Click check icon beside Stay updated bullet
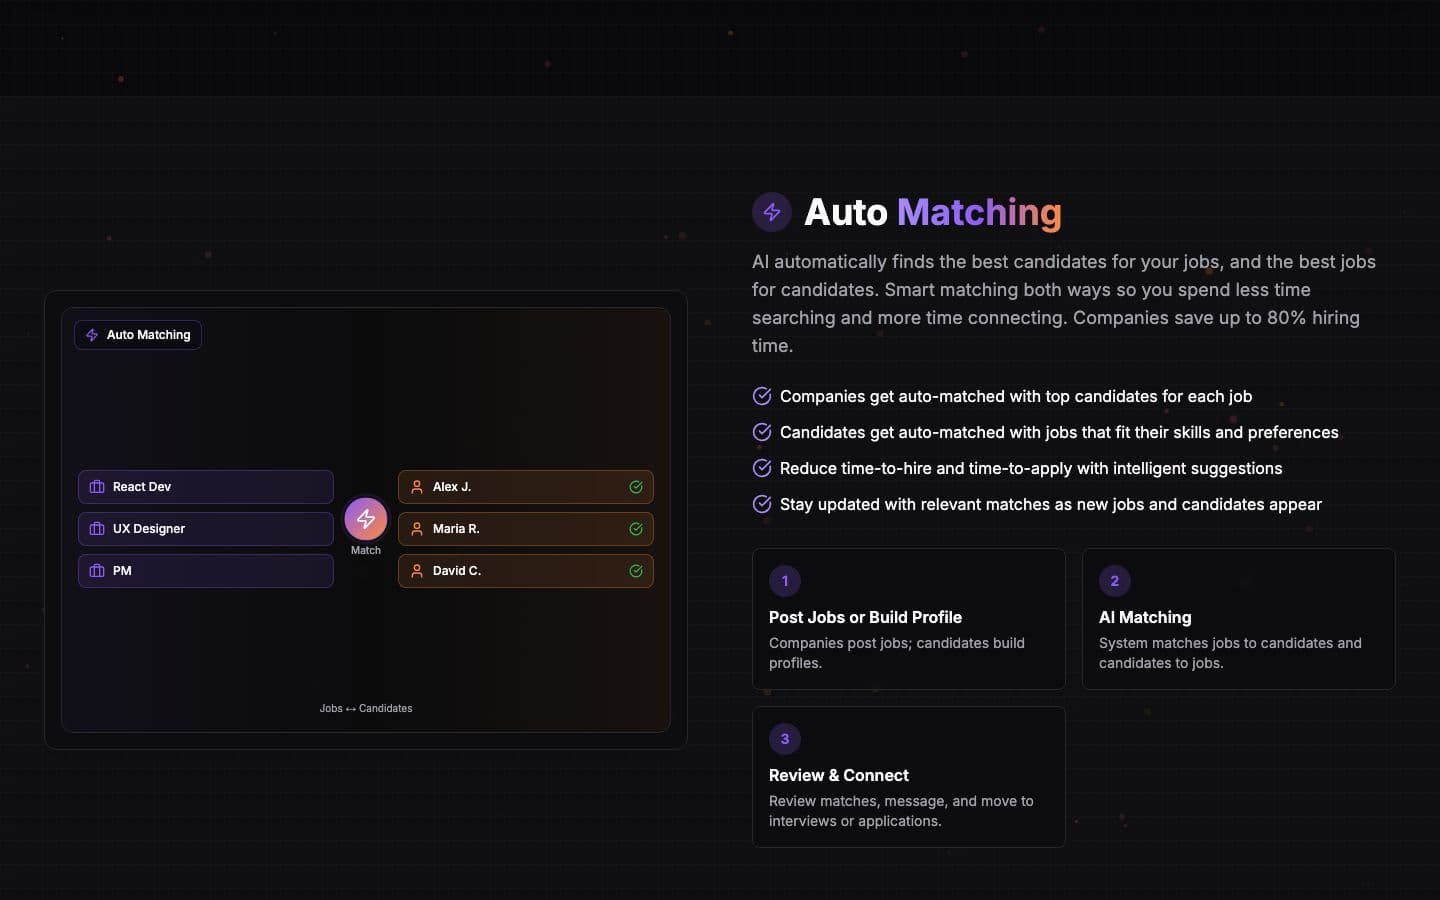The image size is (1440, 900). 762,504
